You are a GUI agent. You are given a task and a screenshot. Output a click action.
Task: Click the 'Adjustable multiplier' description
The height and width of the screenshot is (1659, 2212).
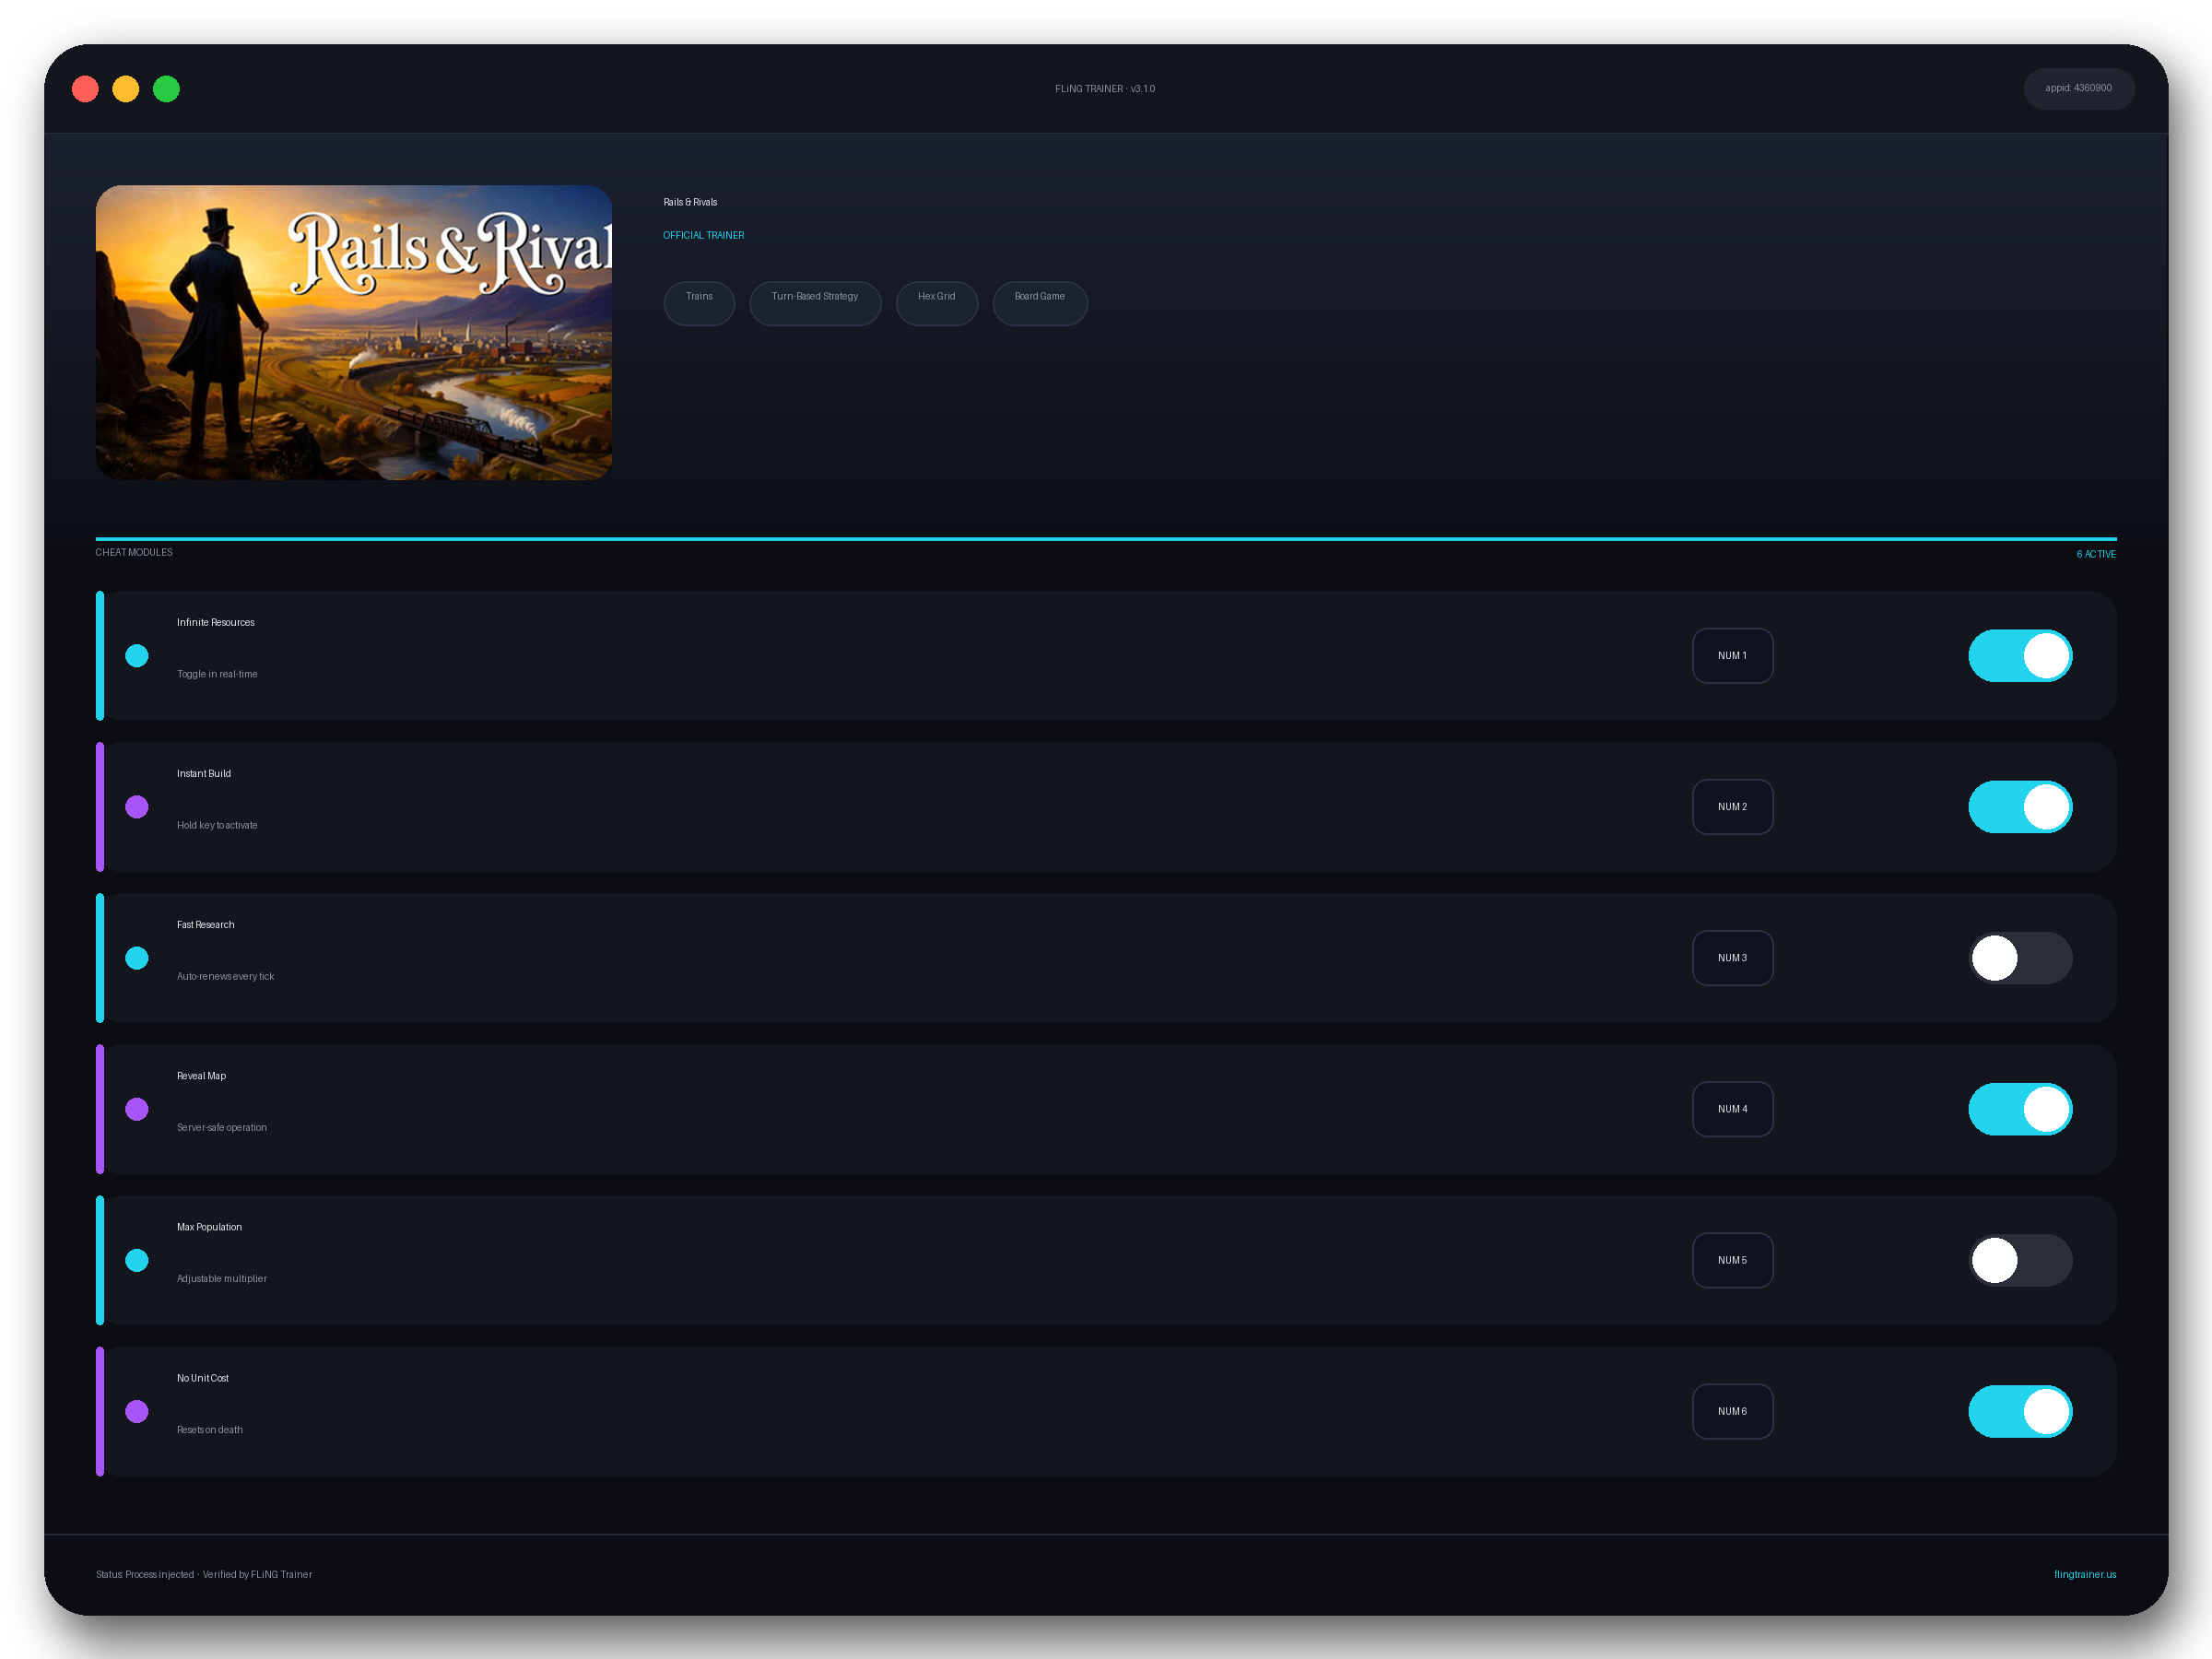click(x=222, y=1278)
